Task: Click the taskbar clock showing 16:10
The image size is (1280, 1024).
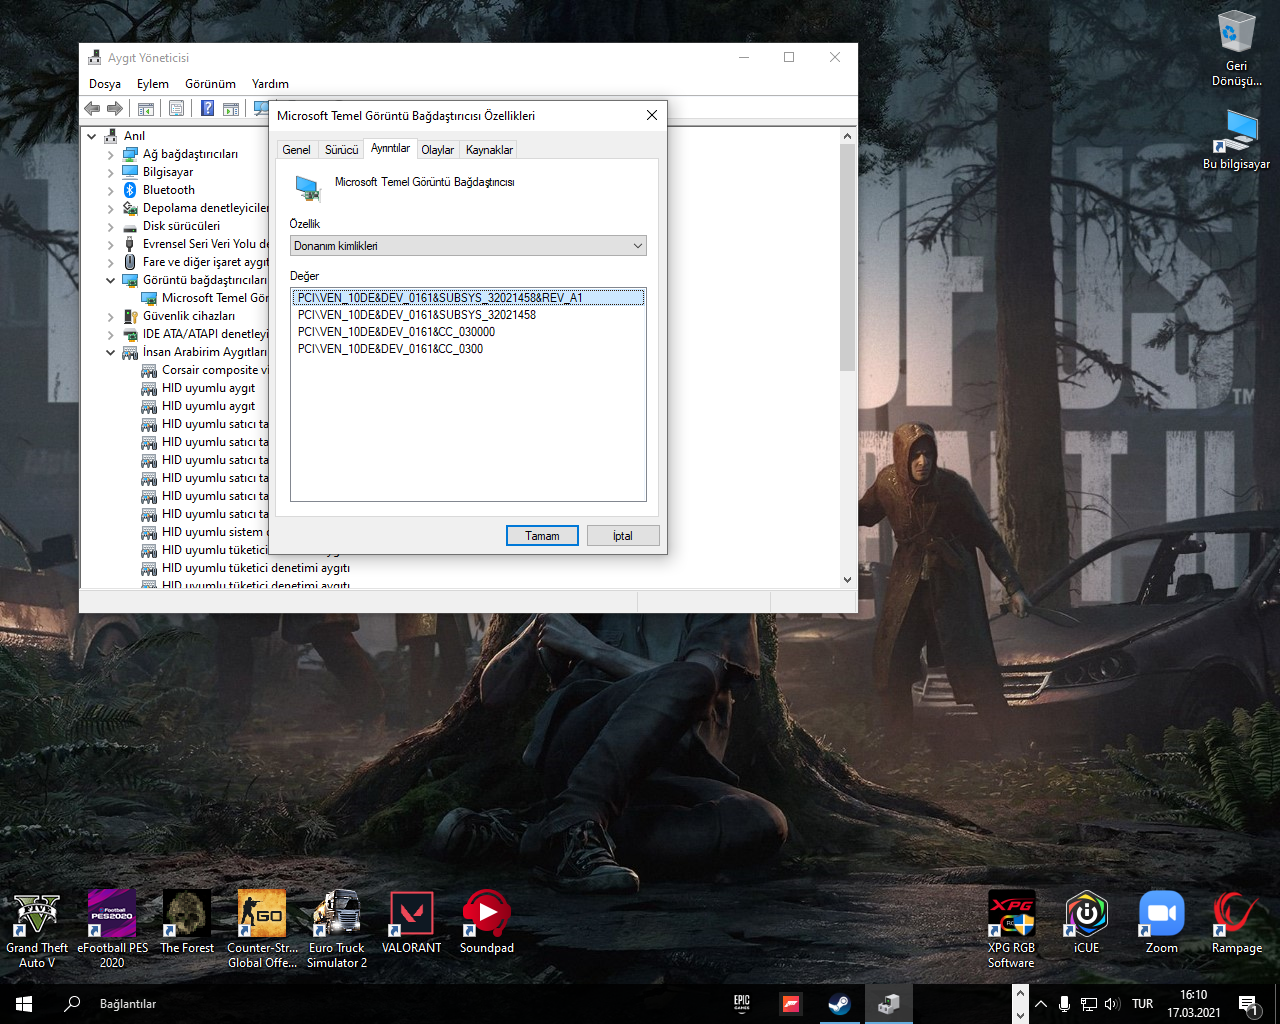Action: (x=1194, y=1004)
